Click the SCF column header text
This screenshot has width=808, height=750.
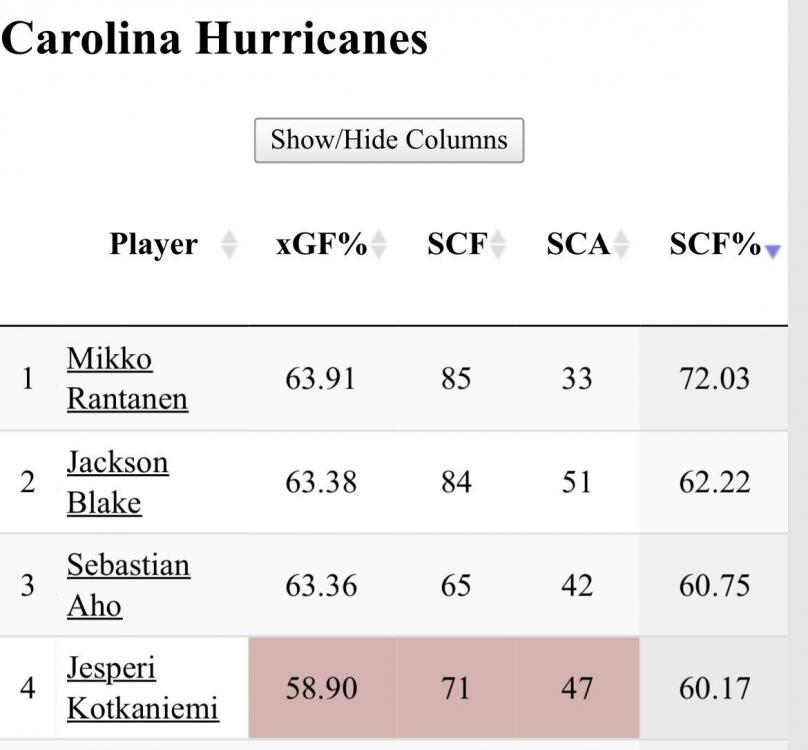(x=457, y=245)
